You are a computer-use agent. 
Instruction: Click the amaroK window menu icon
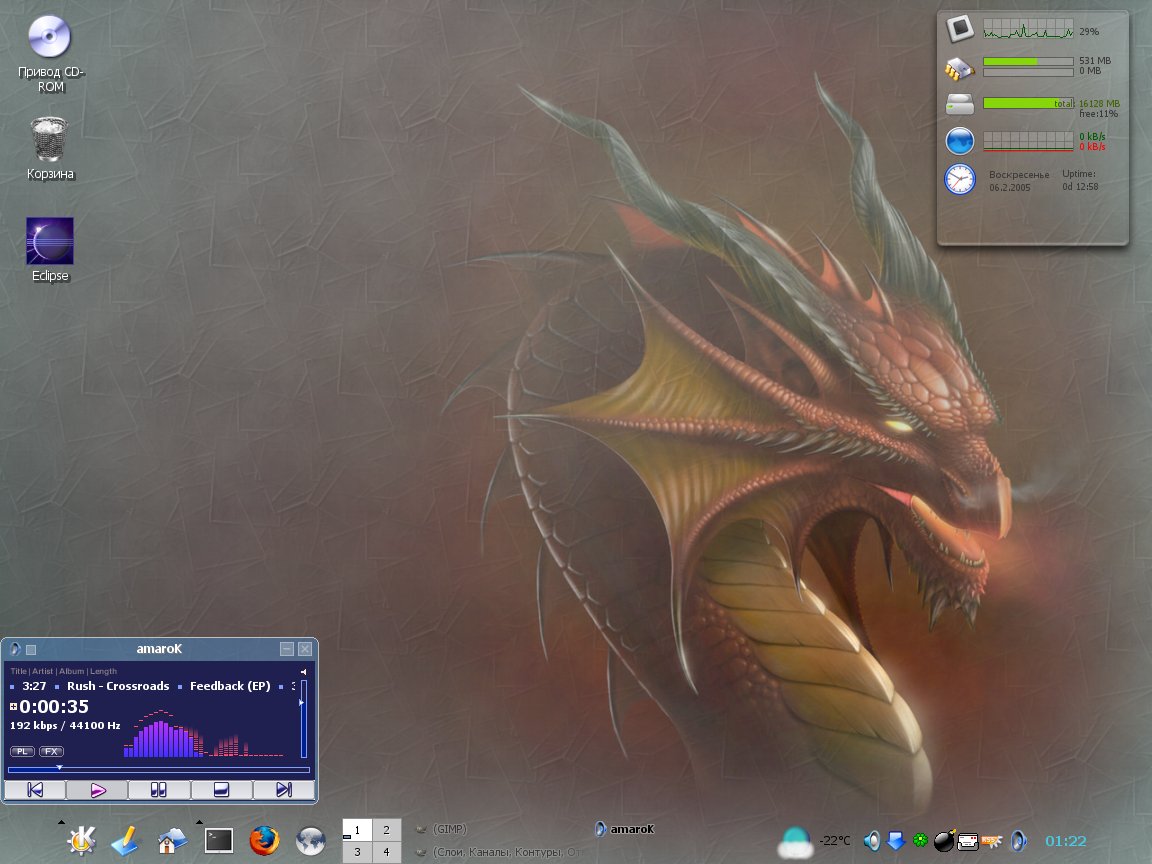coord(15,649)
